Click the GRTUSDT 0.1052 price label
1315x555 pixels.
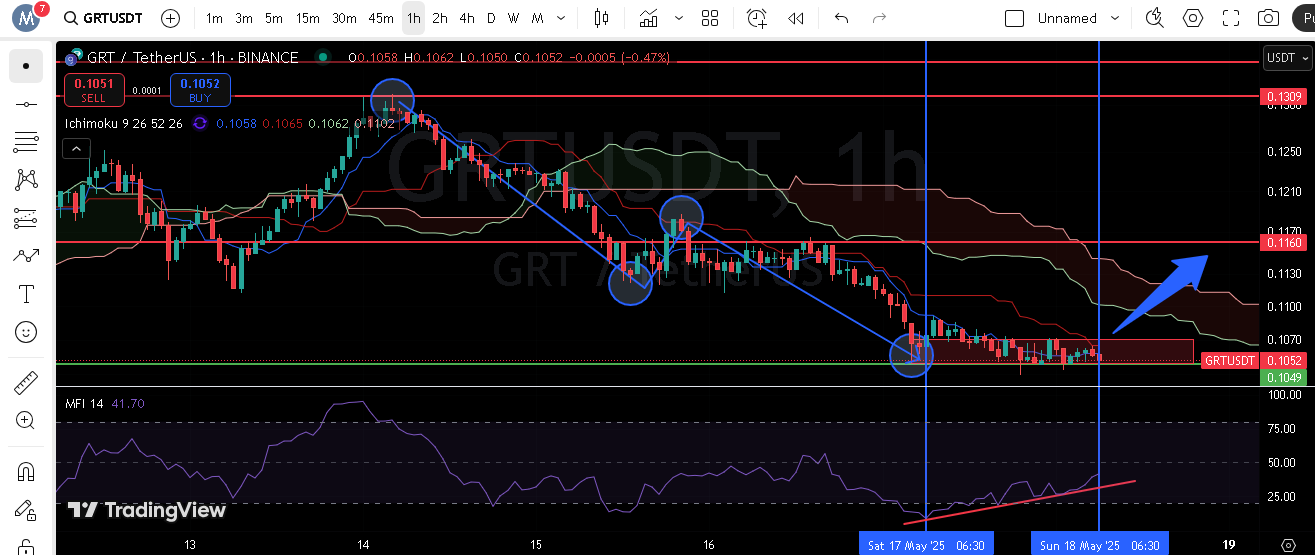pyautogui.click(x=1253, y=361)
